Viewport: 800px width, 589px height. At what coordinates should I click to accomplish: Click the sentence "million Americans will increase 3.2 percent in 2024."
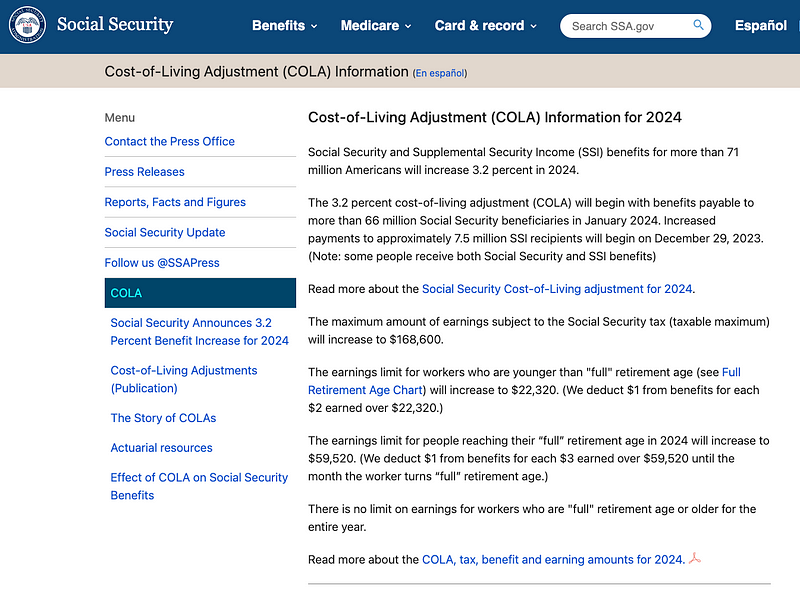(443, 170)
